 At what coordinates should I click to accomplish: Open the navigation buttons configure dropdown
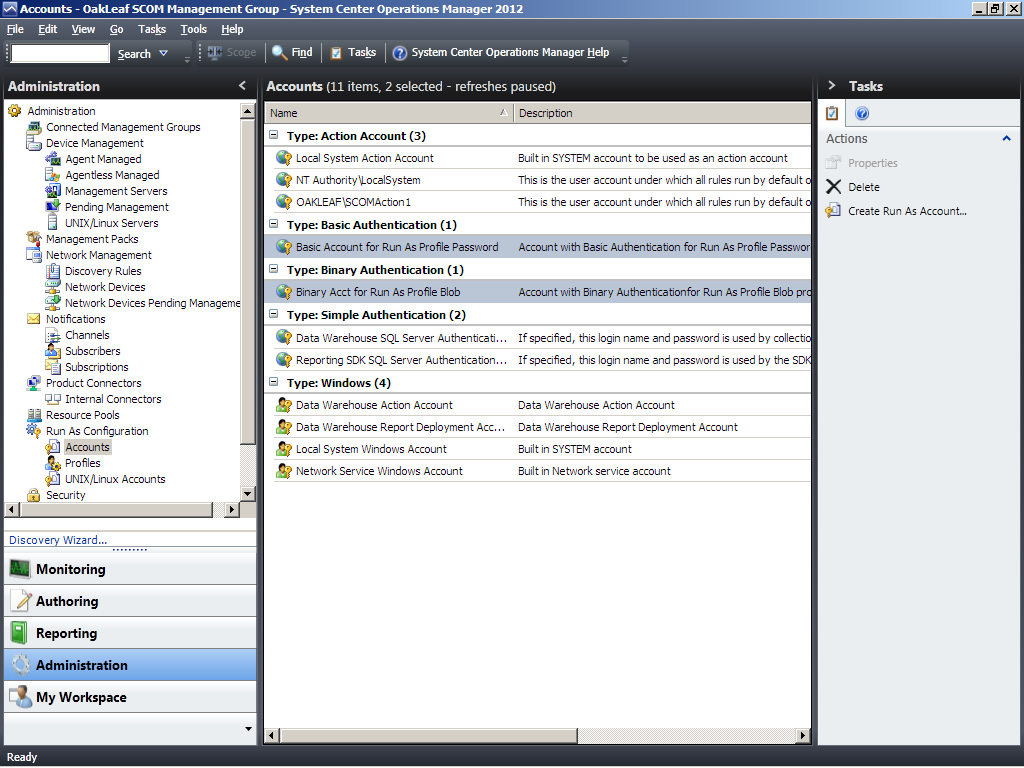click(x=248, y=729)
